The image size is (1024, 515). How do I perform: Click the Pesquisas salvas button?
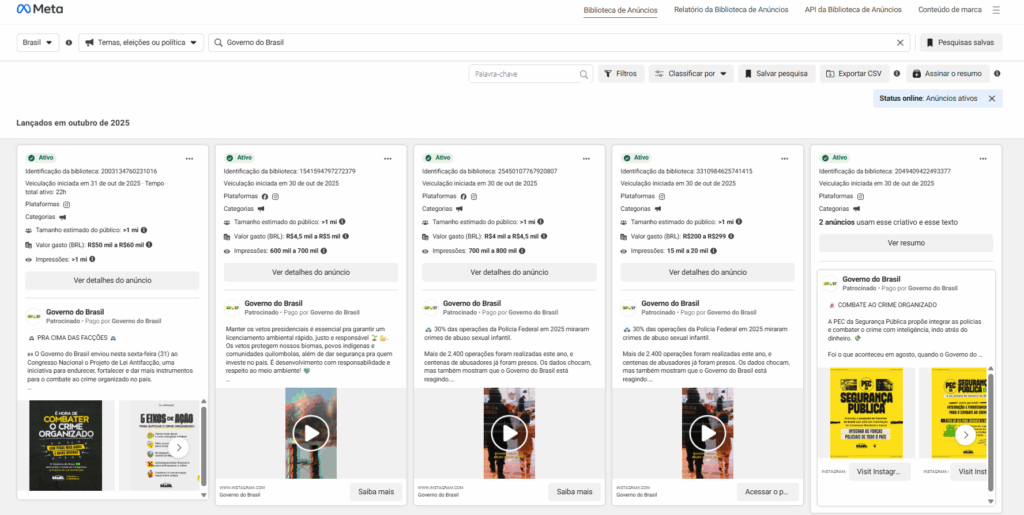pyautogui.click(x=959, y=43)
